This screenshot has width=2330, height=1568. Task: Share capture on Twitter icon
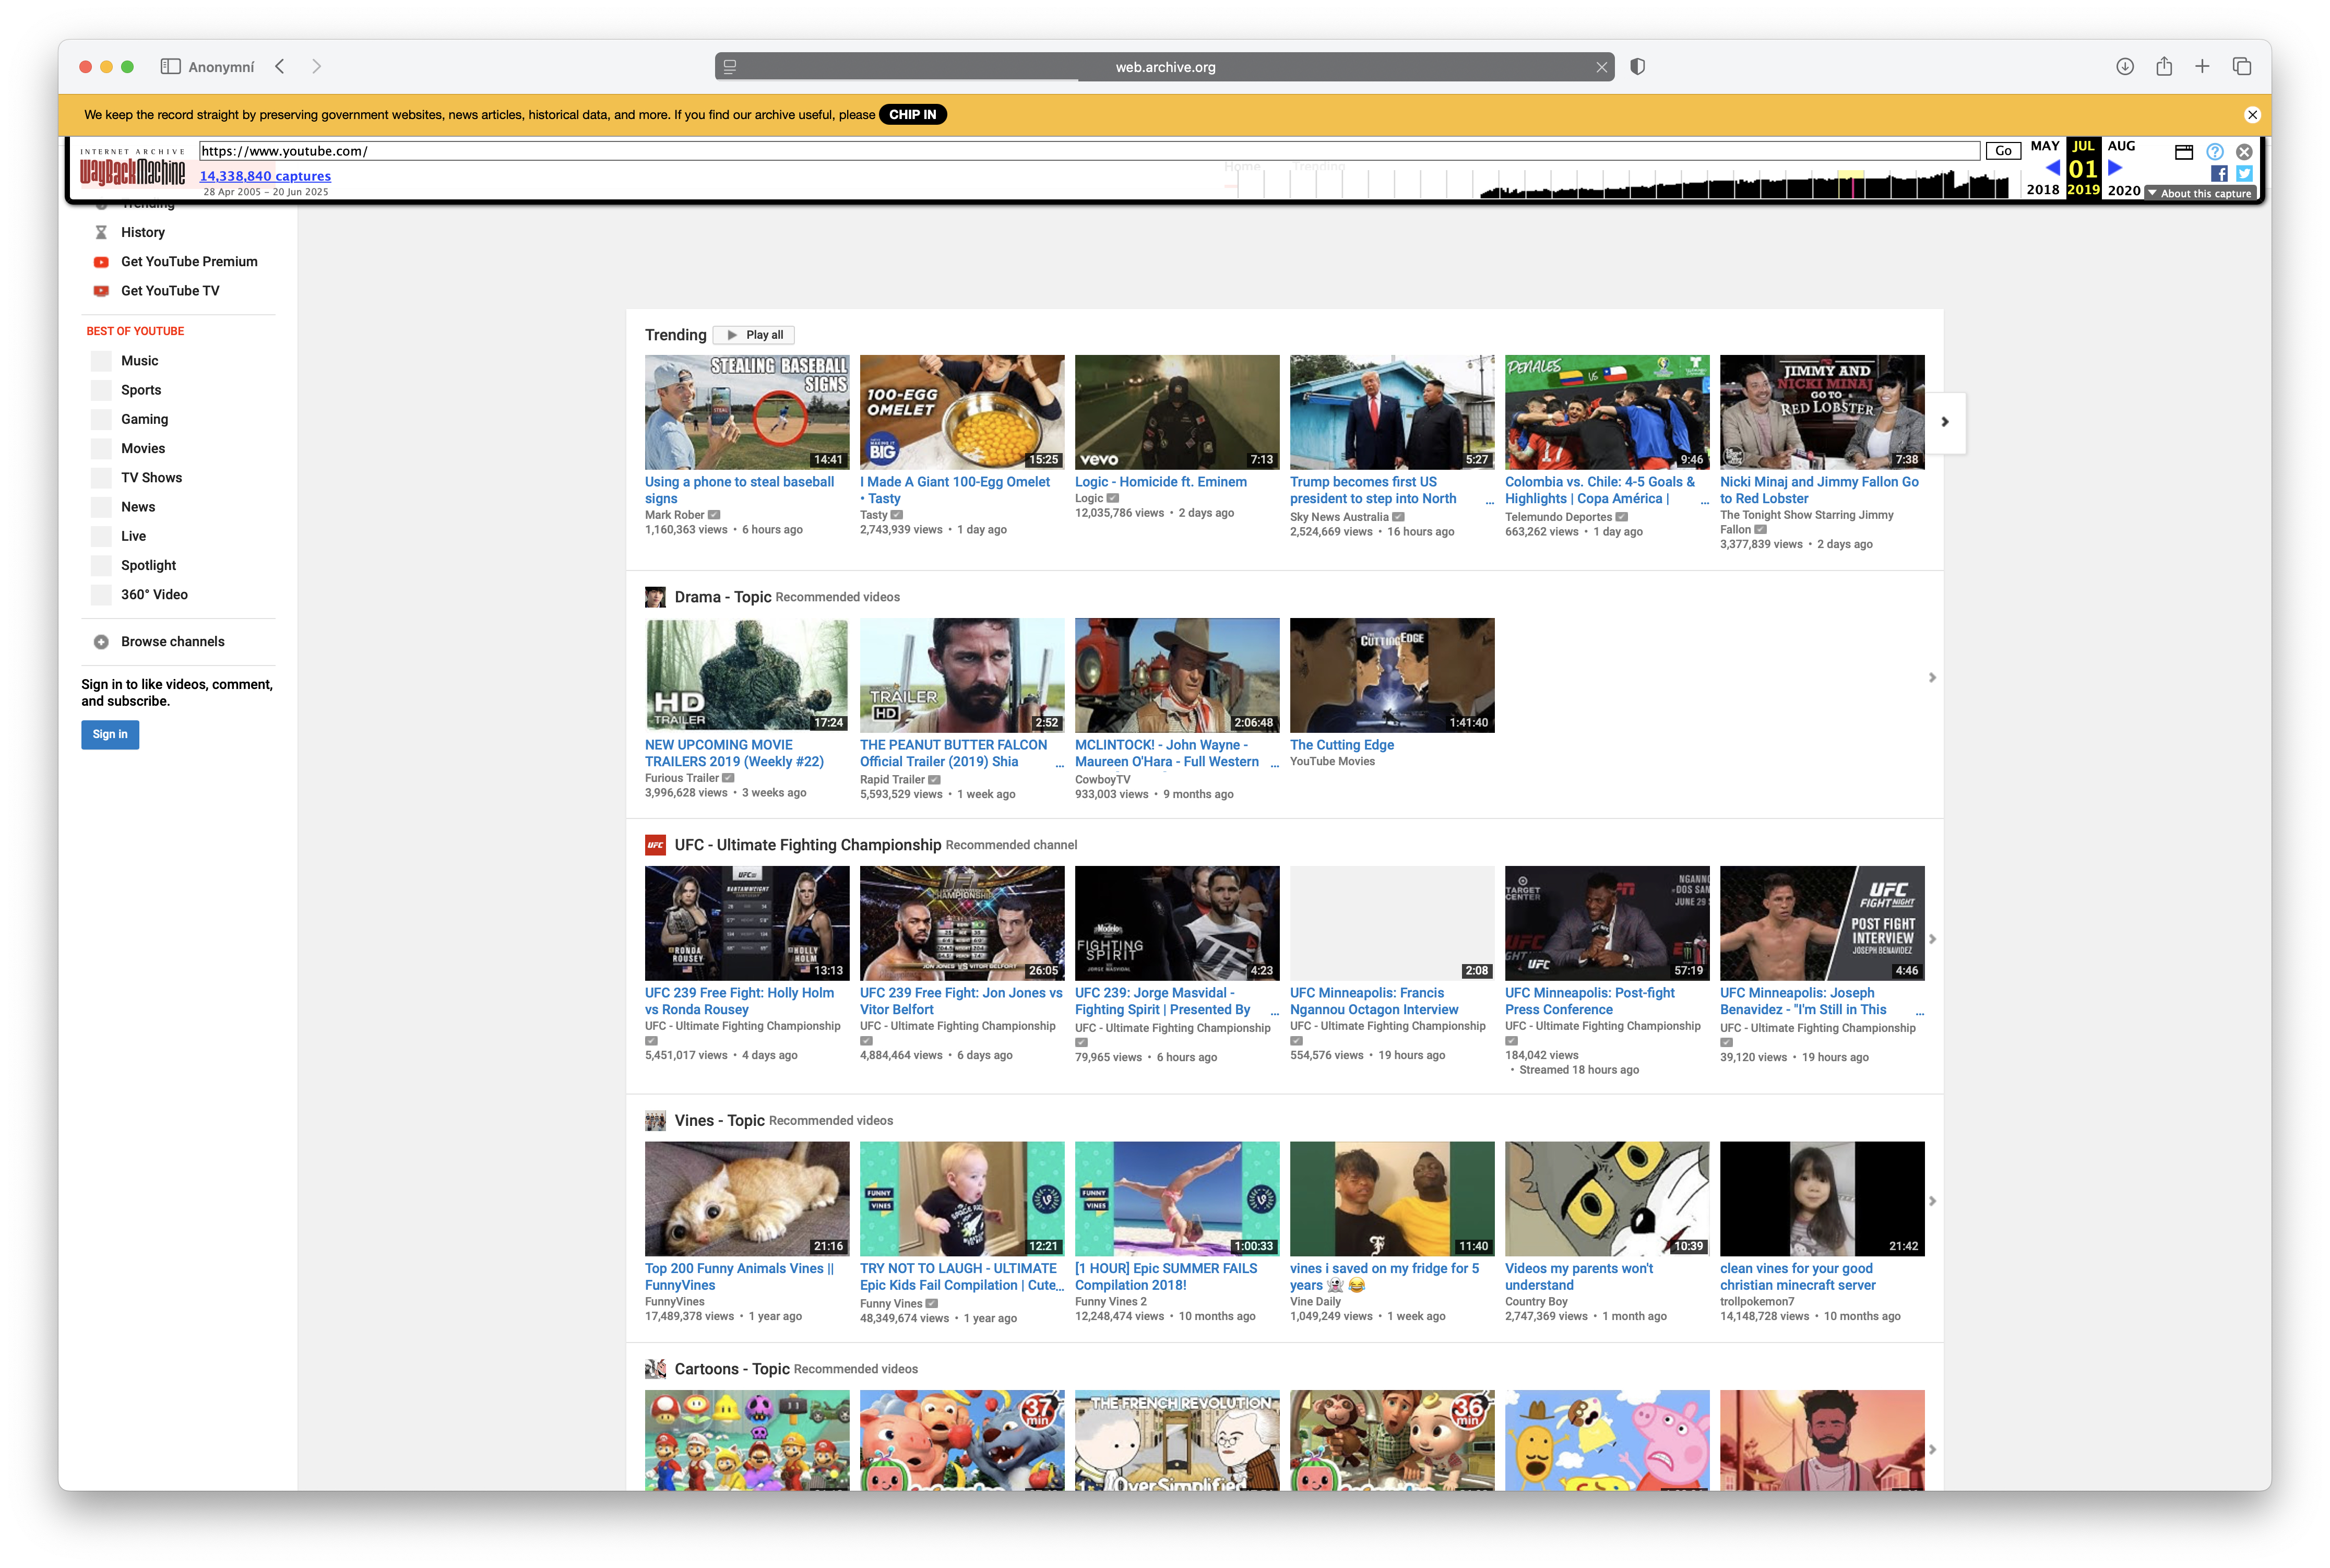point(2244,173)
